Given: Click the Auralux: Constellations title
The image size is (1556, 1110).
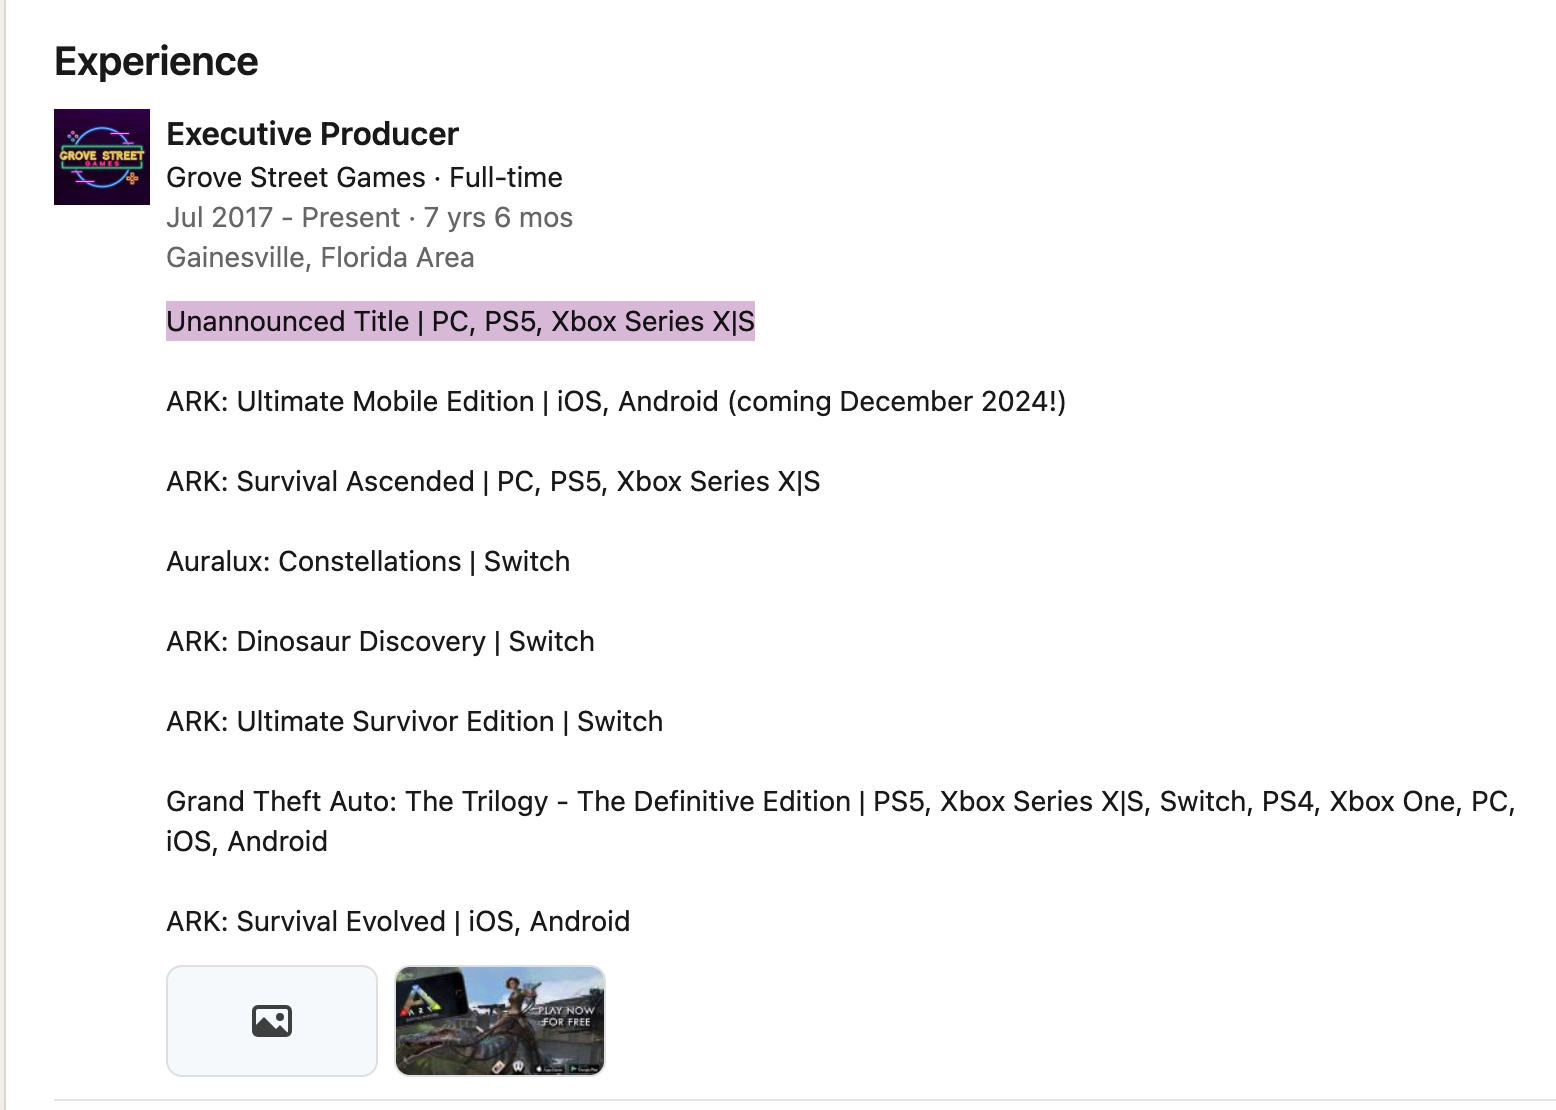Looking at the screenshot, I should point(367,561).
